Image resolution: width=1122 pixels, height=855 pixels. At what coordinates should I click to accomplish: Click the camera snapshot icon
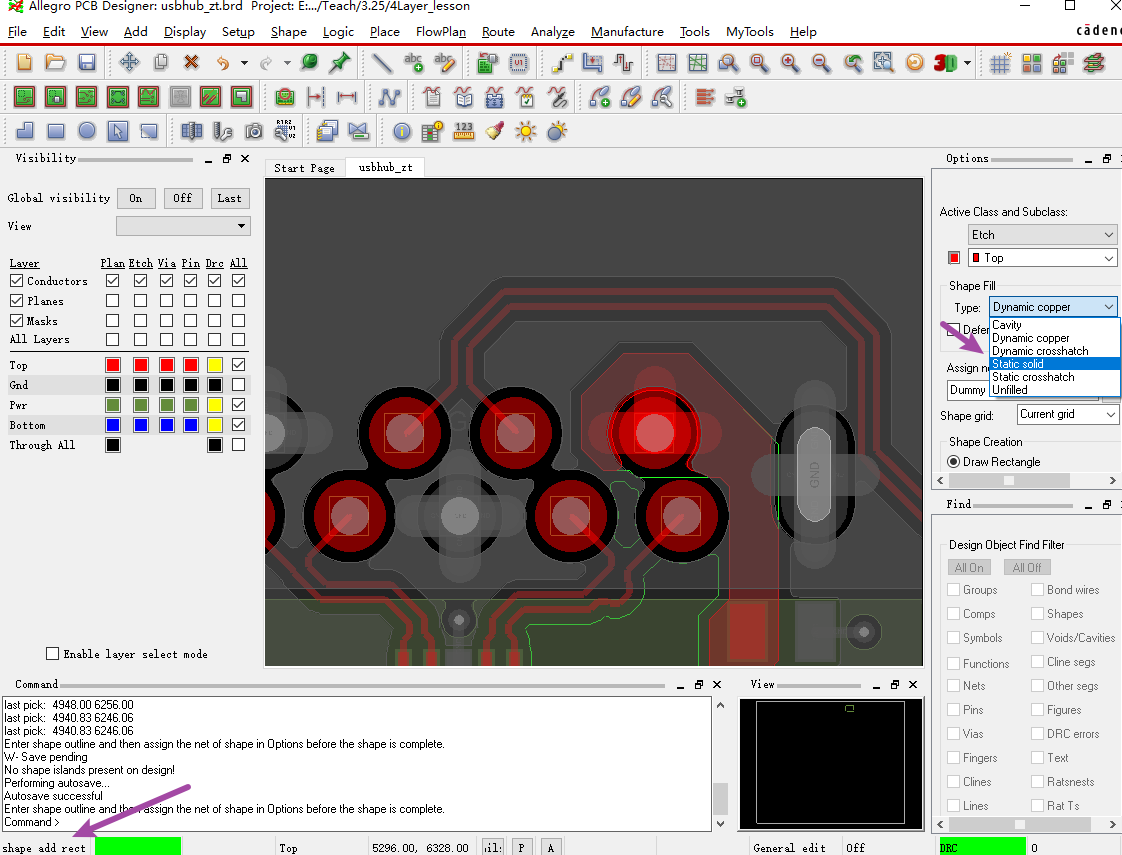pyautogui.click(x=253, y=132)
